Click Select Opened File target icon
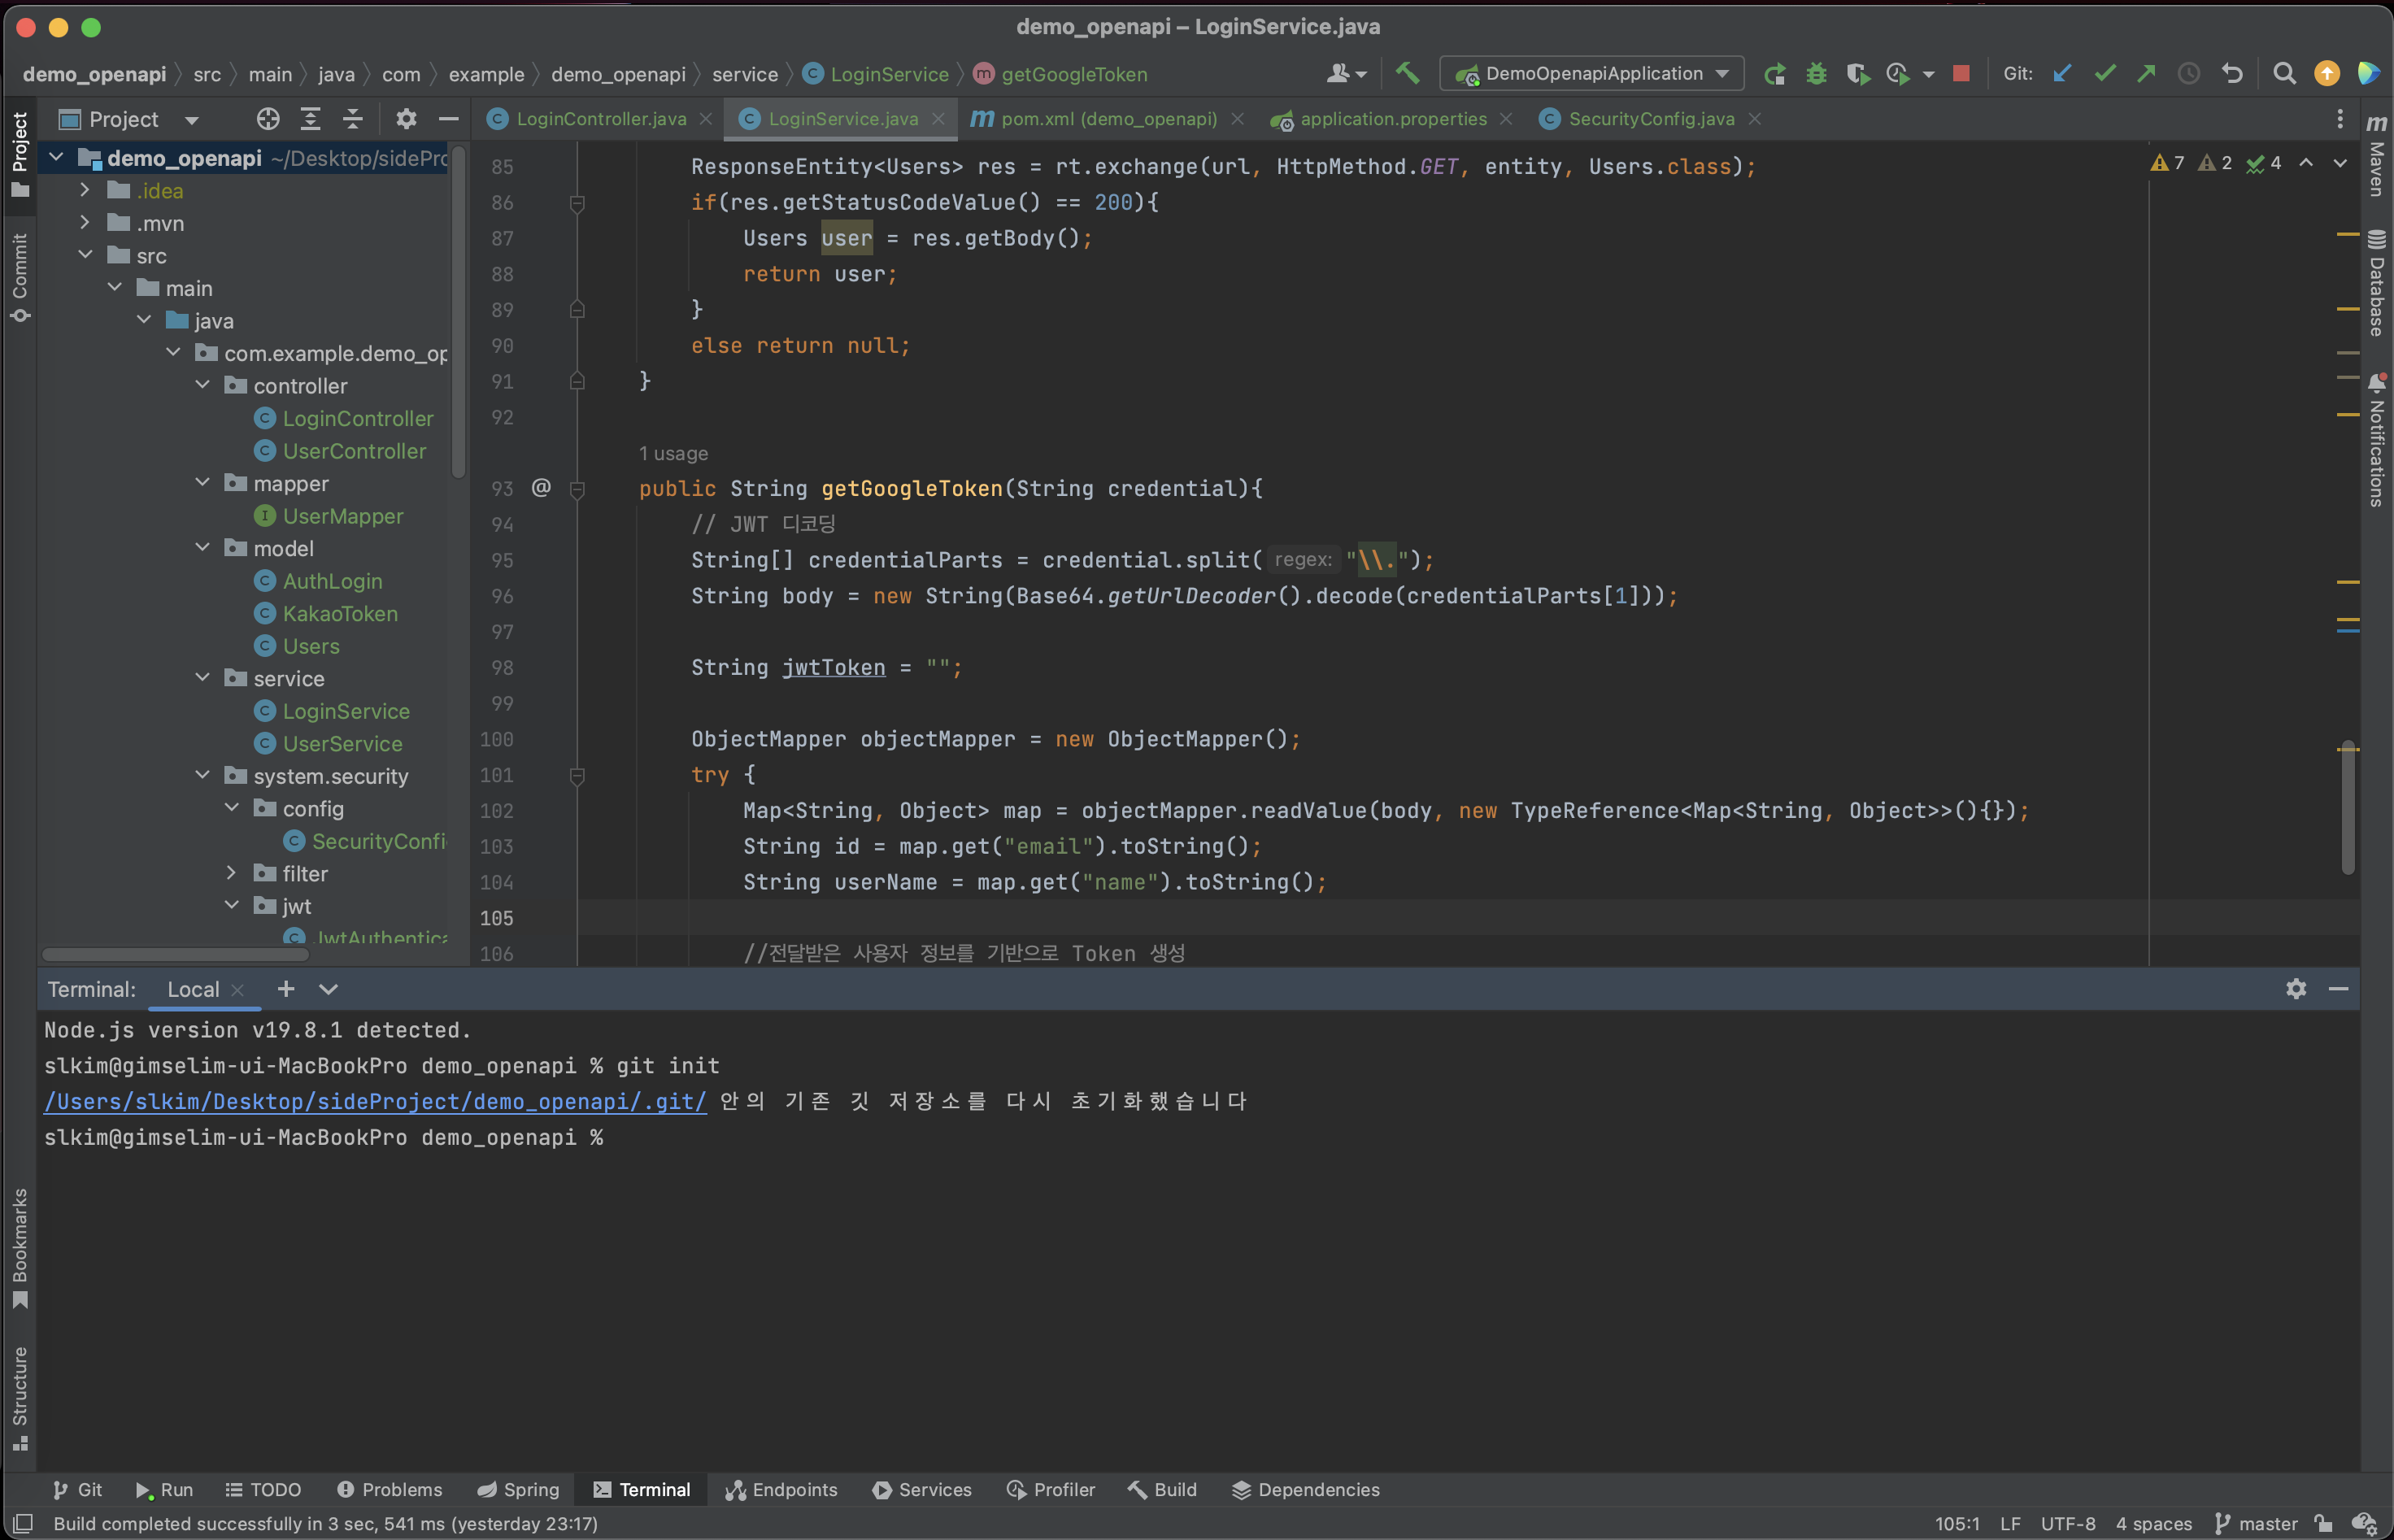The width and height of the screenshot is (2394, 1540). pos(267,119)
